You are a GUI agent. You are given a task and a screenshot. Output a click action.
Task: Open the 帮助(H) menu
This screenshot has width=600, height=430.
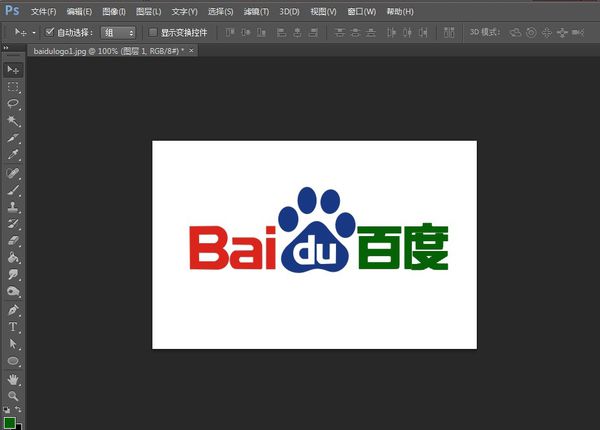400,12
